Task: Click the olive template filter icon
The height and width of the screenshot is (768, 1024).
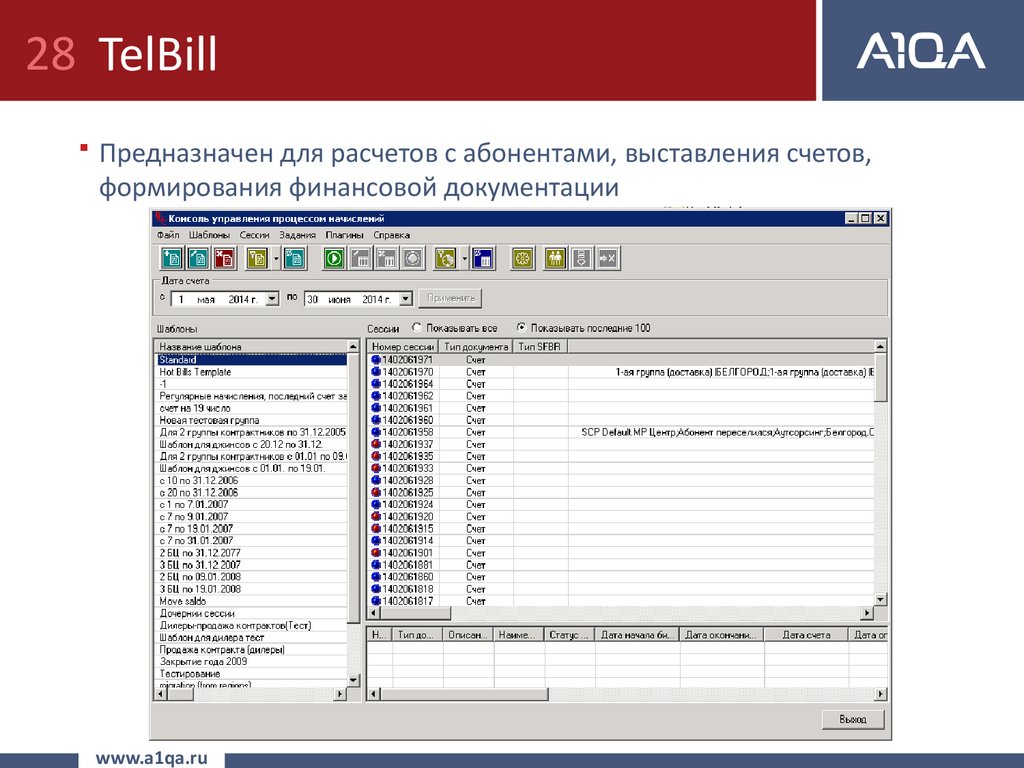Action: (257, 259)
